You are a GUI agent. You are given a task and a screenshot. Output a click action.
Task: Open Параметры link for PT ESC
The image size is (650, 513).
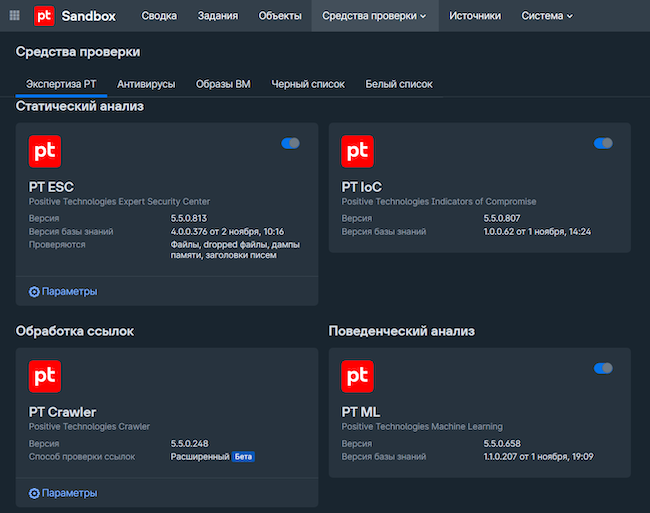click(69, 291)
